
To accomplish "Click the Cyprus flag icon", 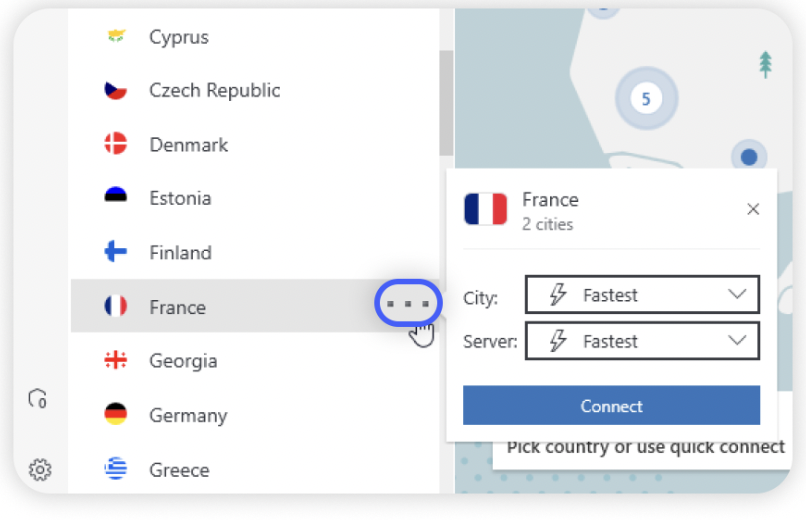I will pos(116,37).
